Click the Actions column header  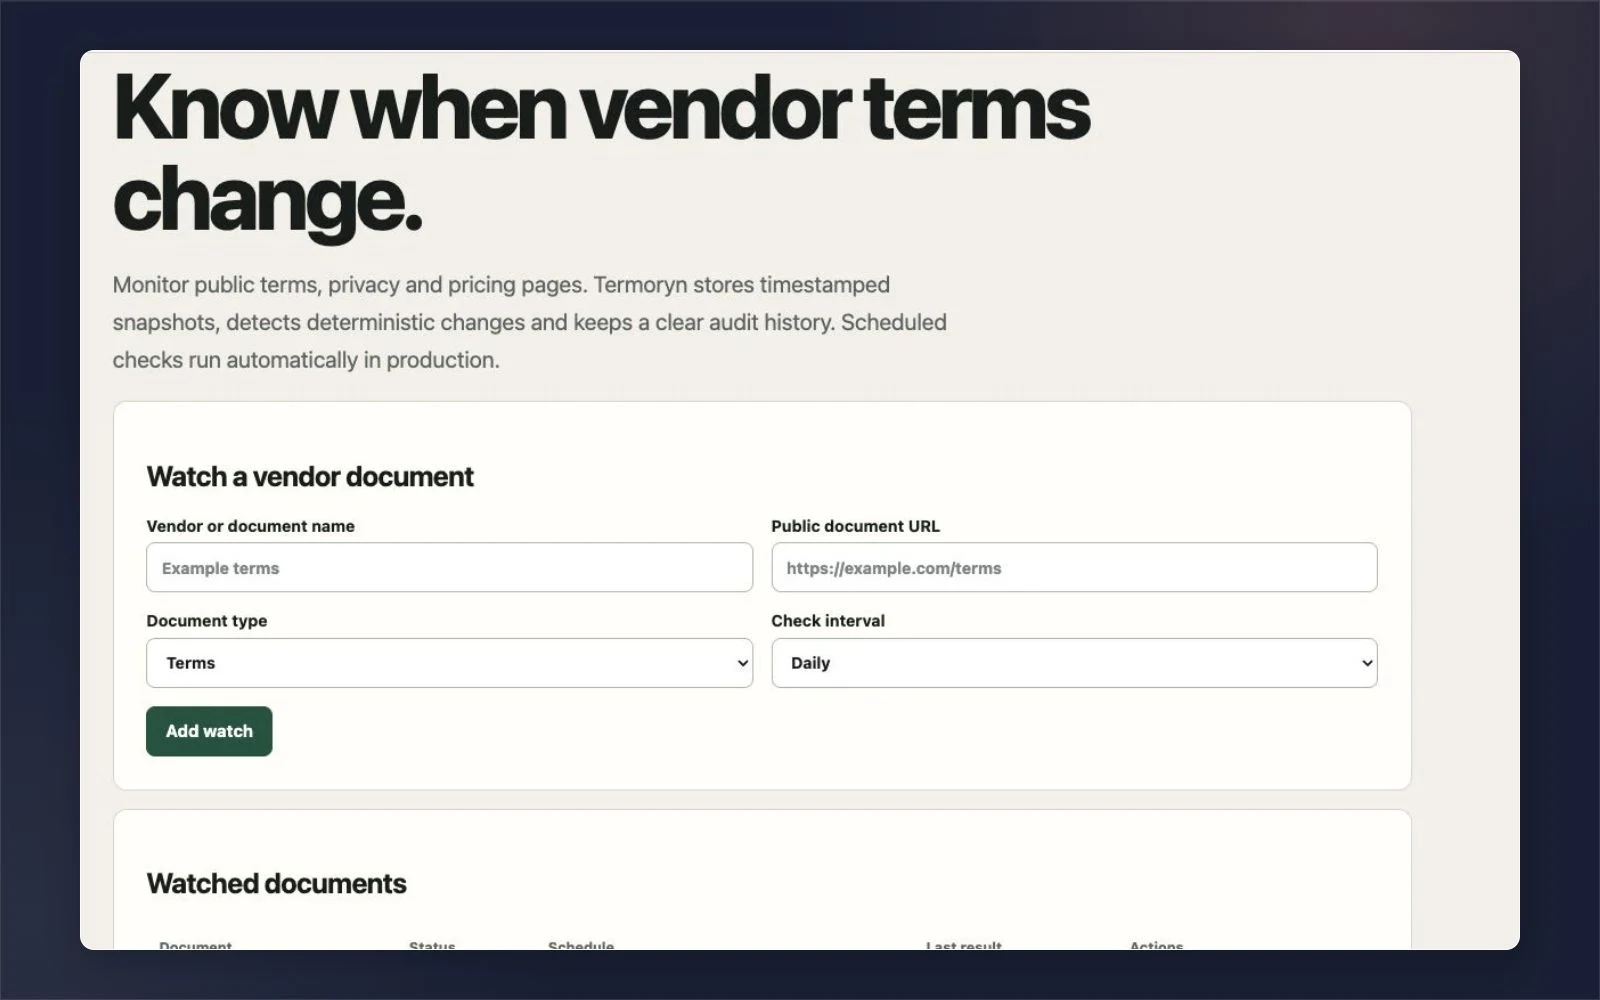[x=1156, y=944]
